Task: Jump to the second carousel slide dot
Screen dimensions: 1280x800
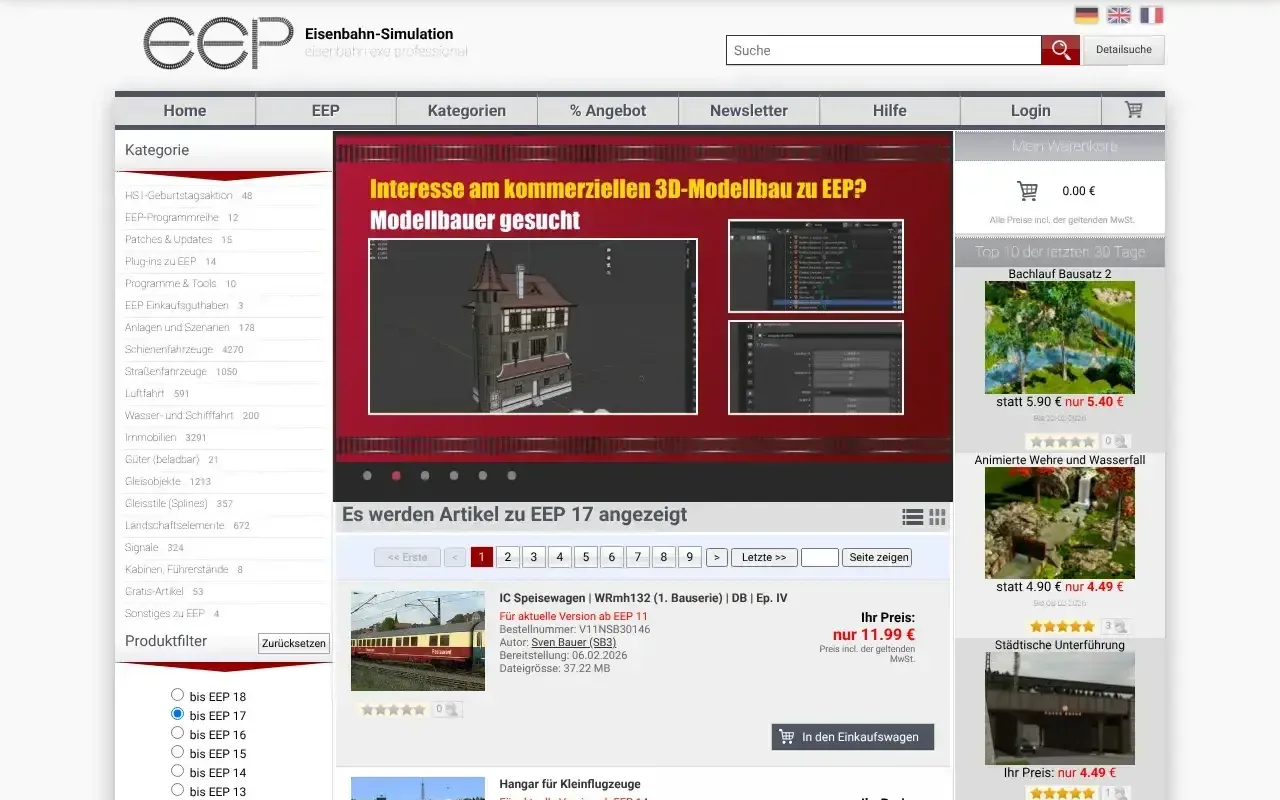Action: tap(395, 476)
